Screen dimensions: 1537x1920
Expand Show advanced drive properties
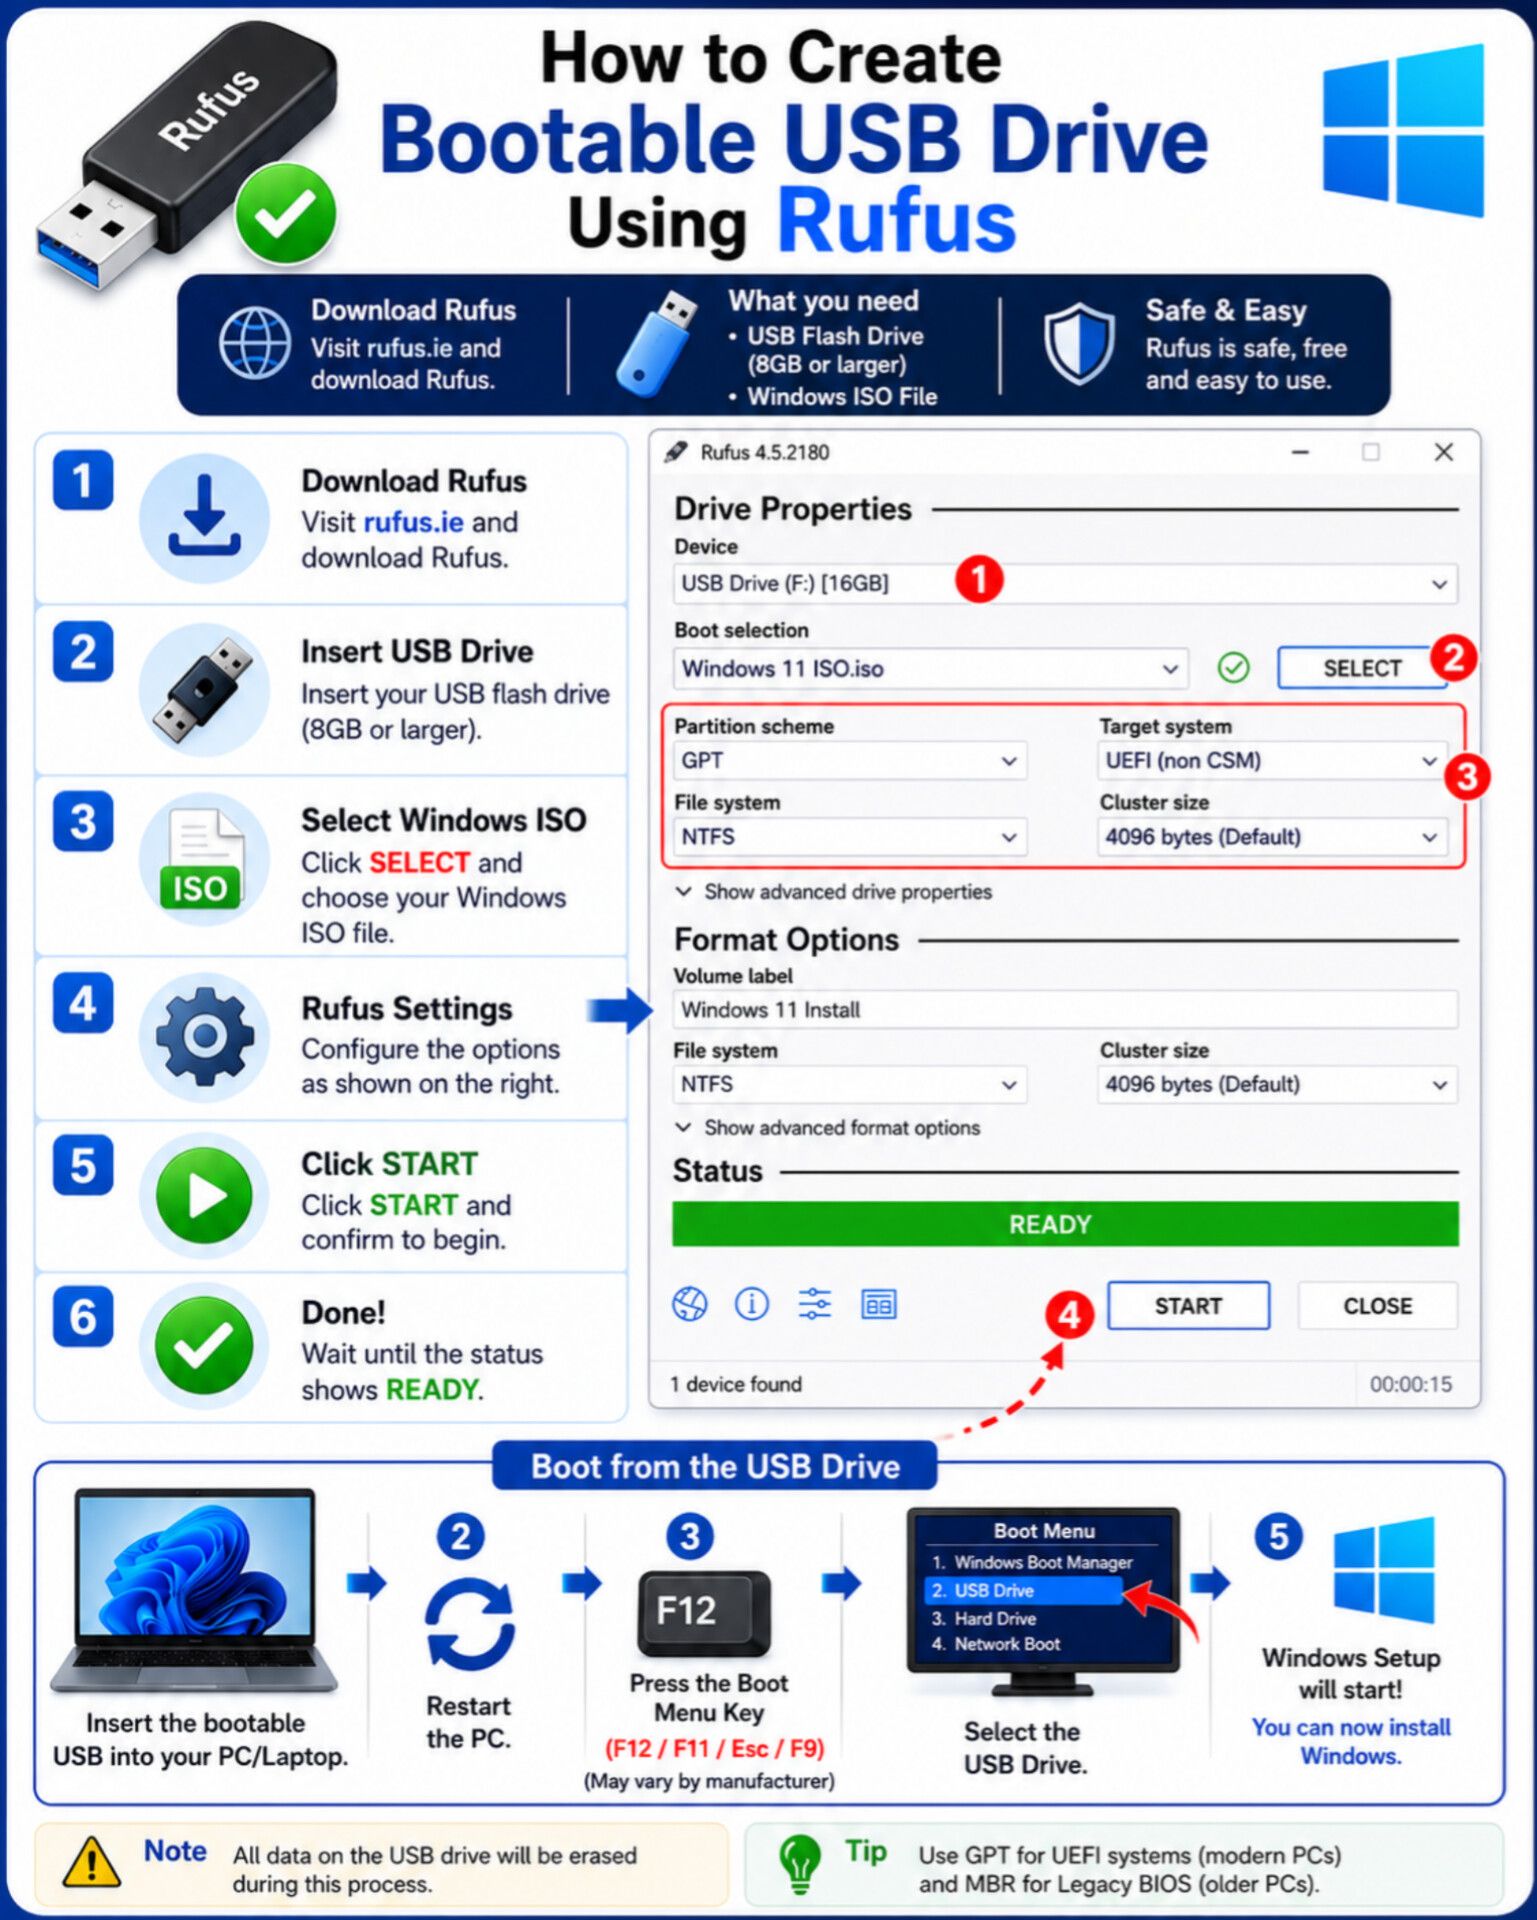pos(834,891)
